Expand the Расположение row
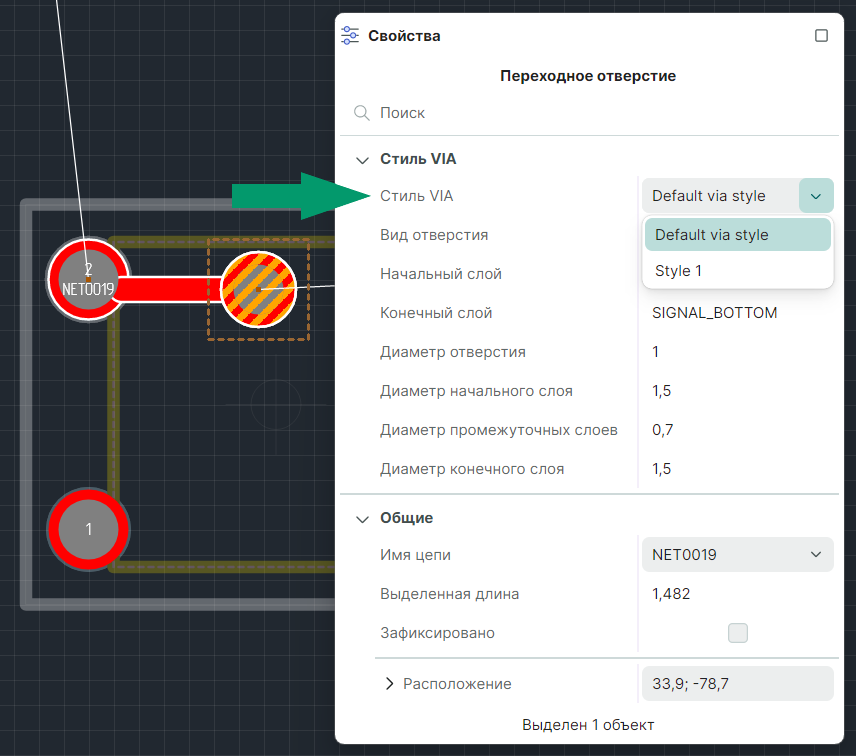 coord(390,684)
